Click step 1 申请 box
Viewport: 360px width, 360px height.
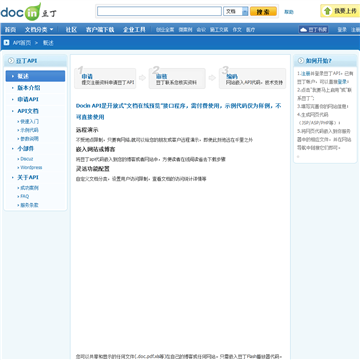pyautogui.click(x=105, y=78)
